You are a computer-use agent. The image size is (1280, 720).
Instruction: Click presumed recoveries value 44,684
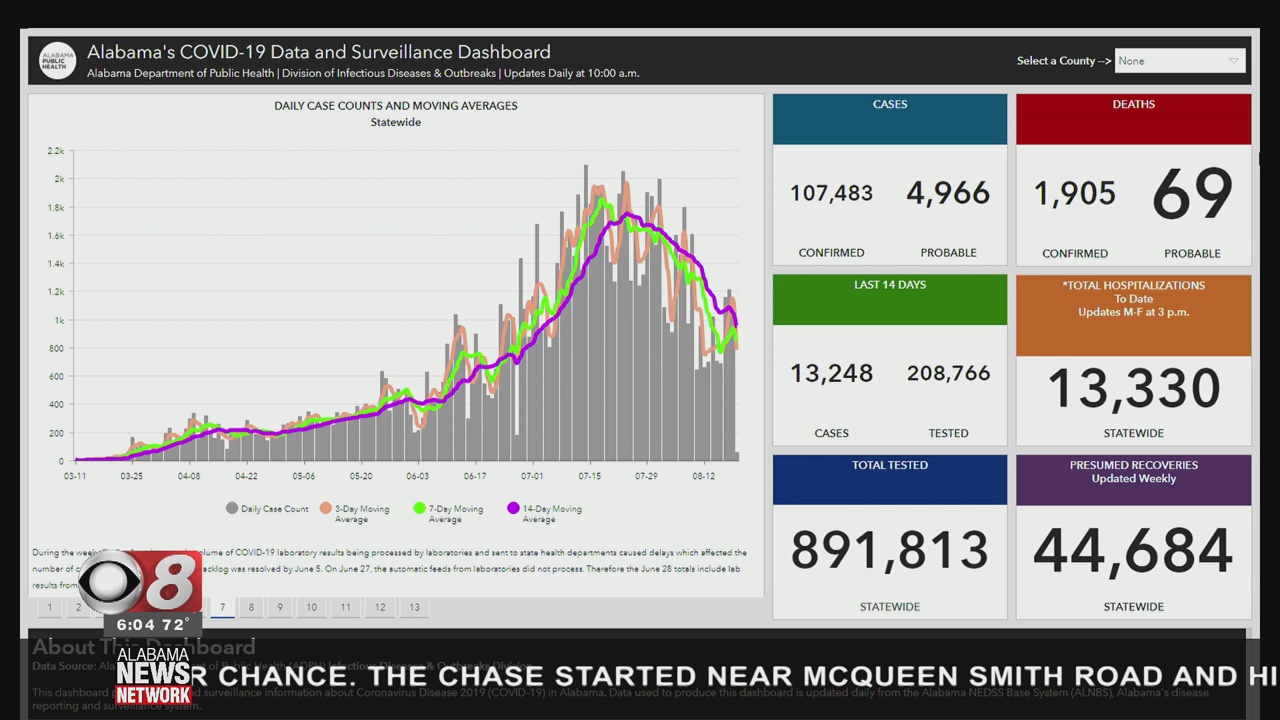coord(1133,550)
